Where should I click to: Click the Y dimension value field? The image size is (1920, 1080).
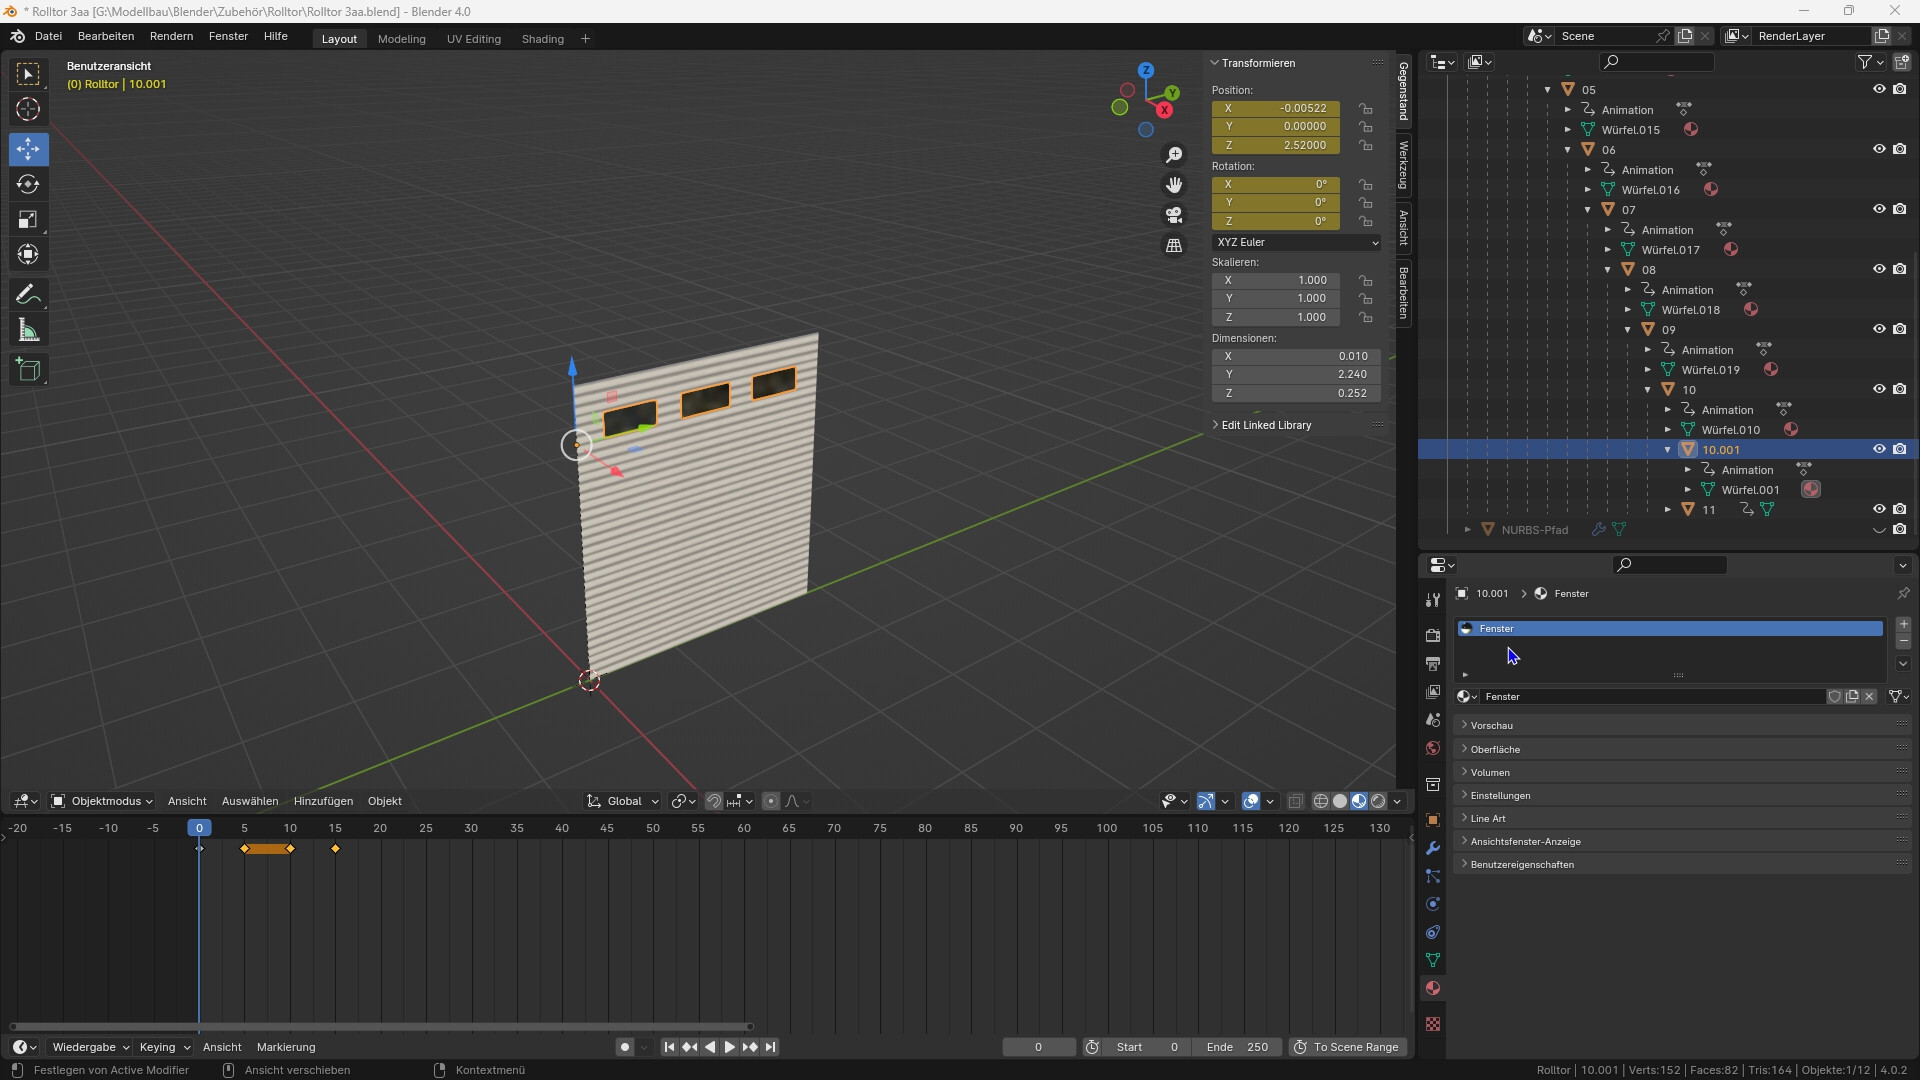1296,374
